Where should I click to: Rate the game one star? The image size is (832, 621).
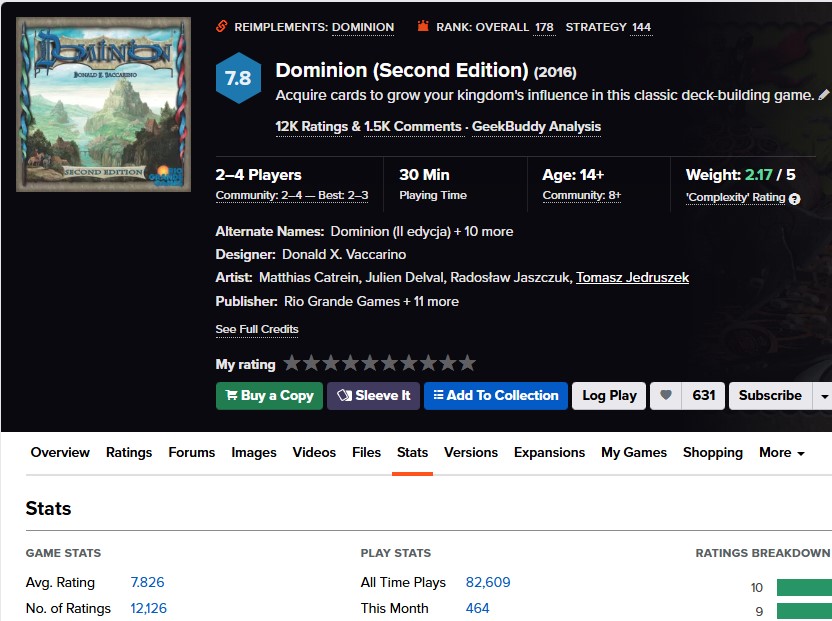(x=291, y=363)
